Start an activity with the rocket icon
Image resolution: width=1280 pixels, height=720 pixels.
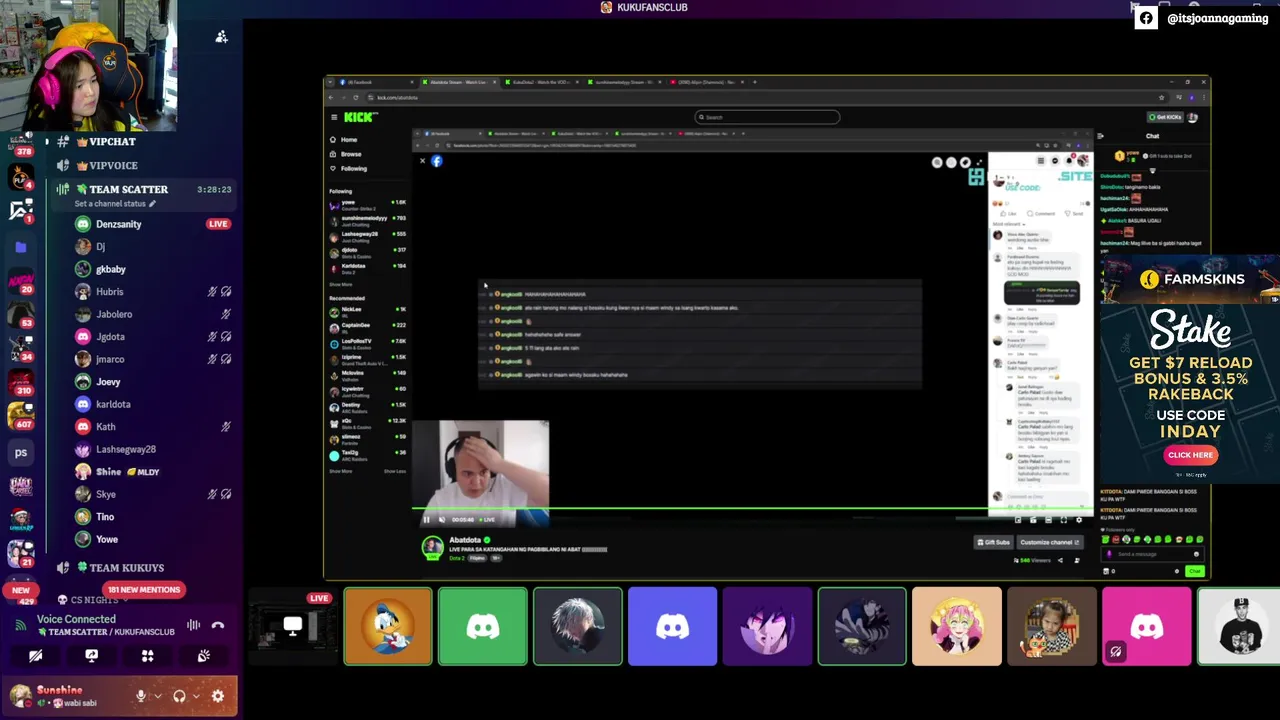(147, 656)
